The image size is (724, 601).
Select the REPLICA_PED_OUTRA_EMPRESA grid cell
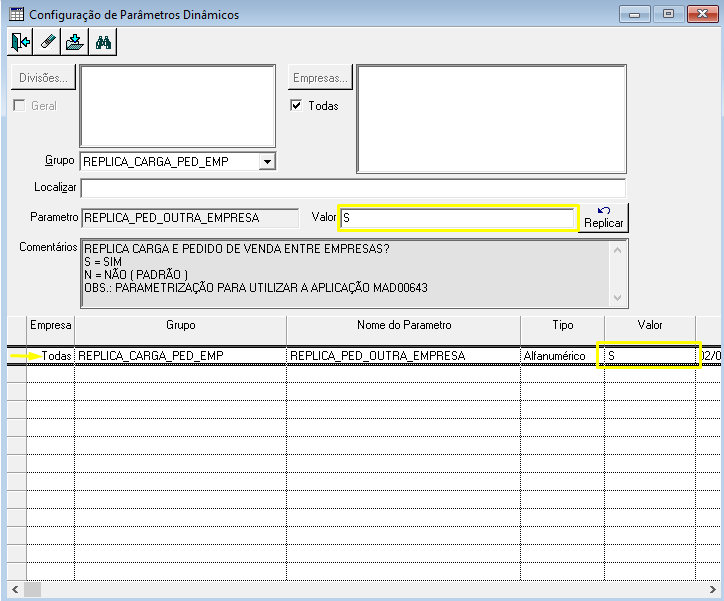pos(404,356)
